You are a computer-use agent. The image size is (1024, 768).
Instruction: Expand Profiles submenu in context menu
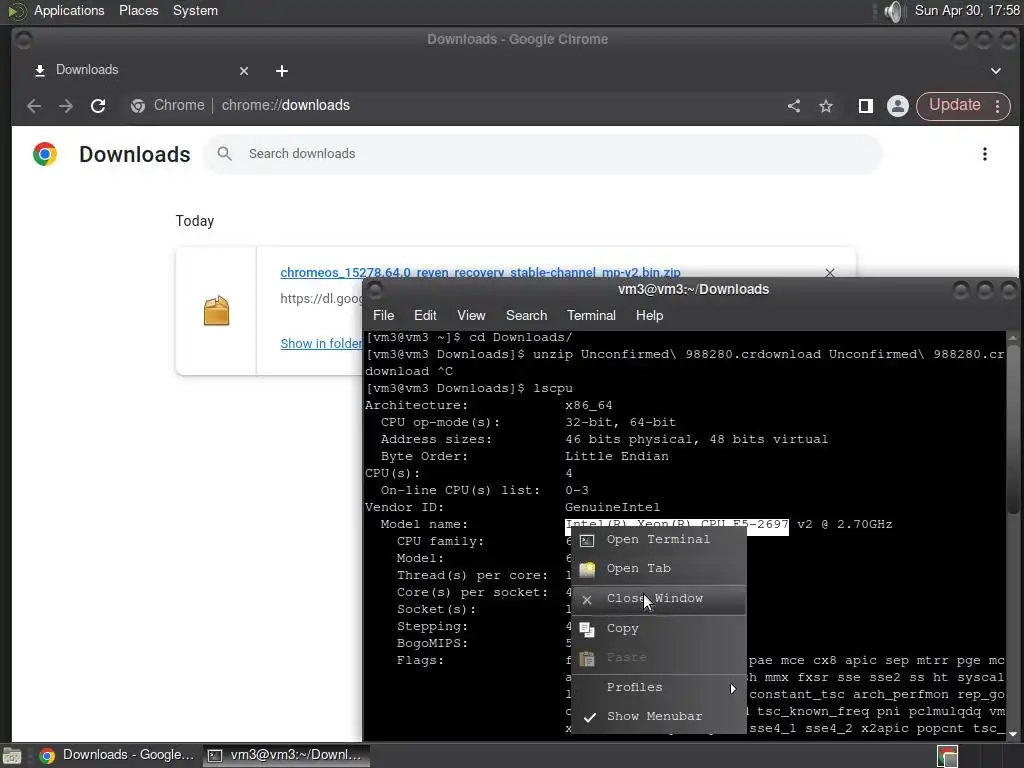pos(659,688)
